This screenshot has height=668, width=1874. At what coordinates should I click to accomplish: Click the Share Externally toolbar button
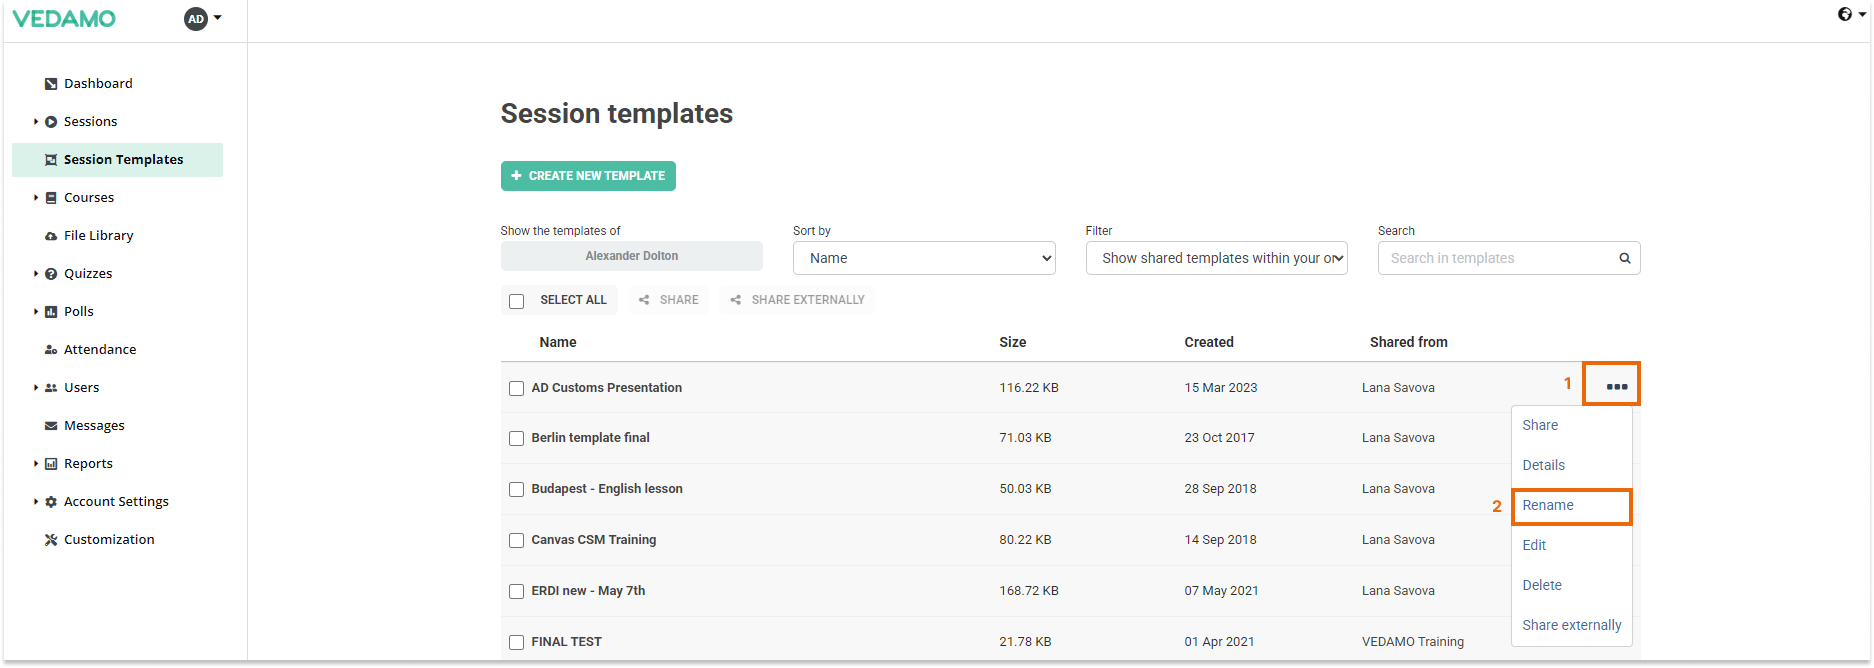pos(797,300)
